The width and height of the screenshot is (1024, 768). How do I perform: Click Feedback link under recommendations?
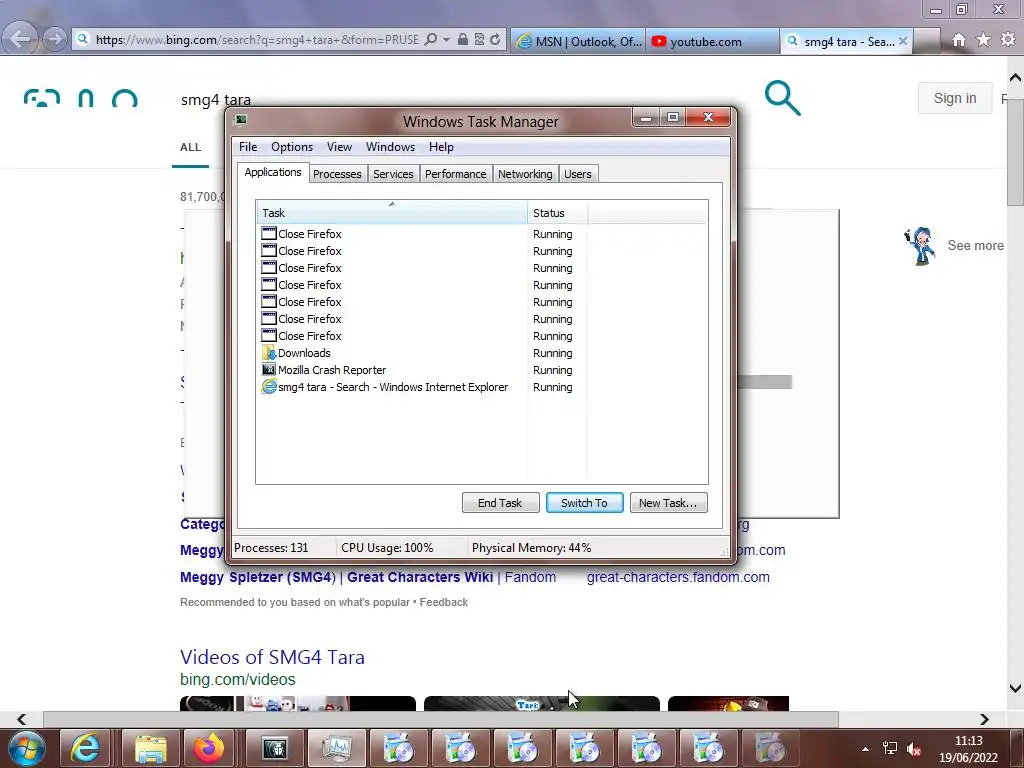click(x=443, y=602)
